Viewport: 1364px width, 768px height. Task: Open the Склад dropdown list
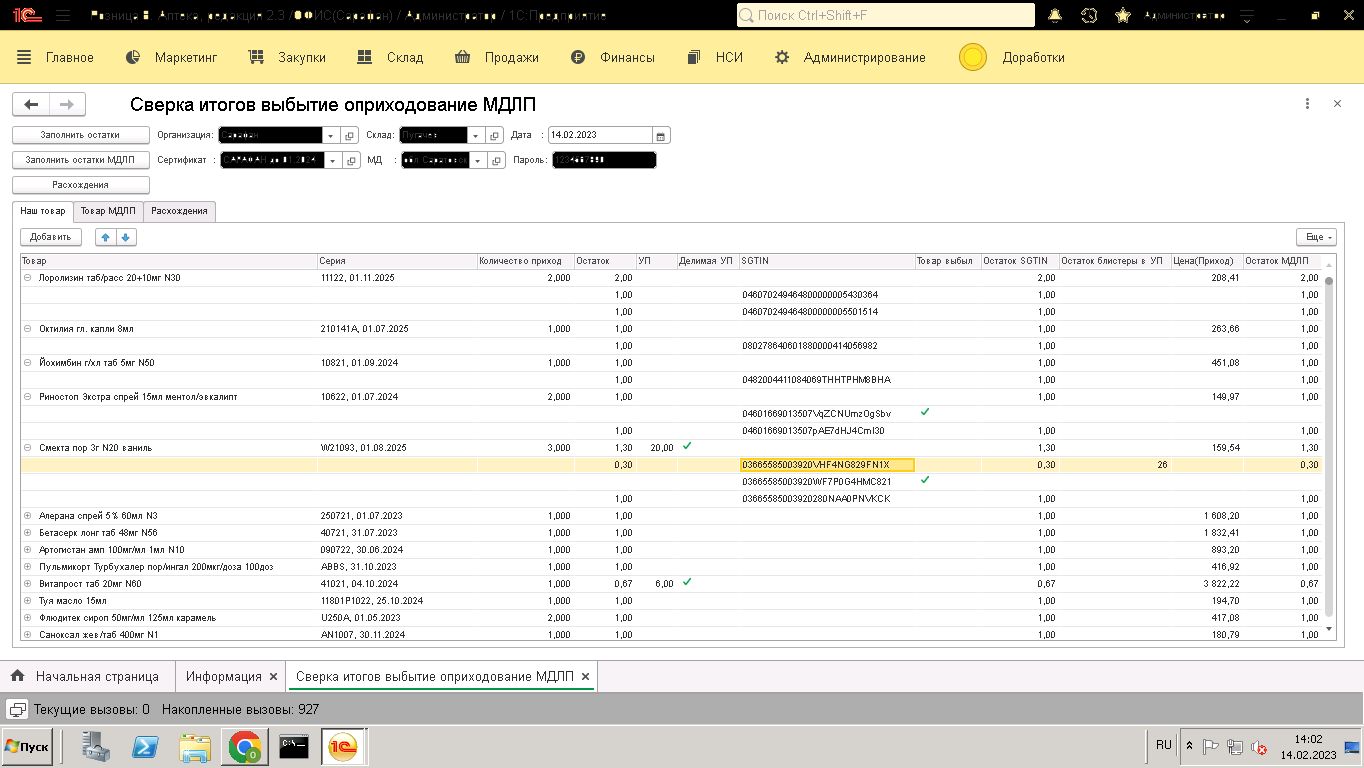pos(476,135)
